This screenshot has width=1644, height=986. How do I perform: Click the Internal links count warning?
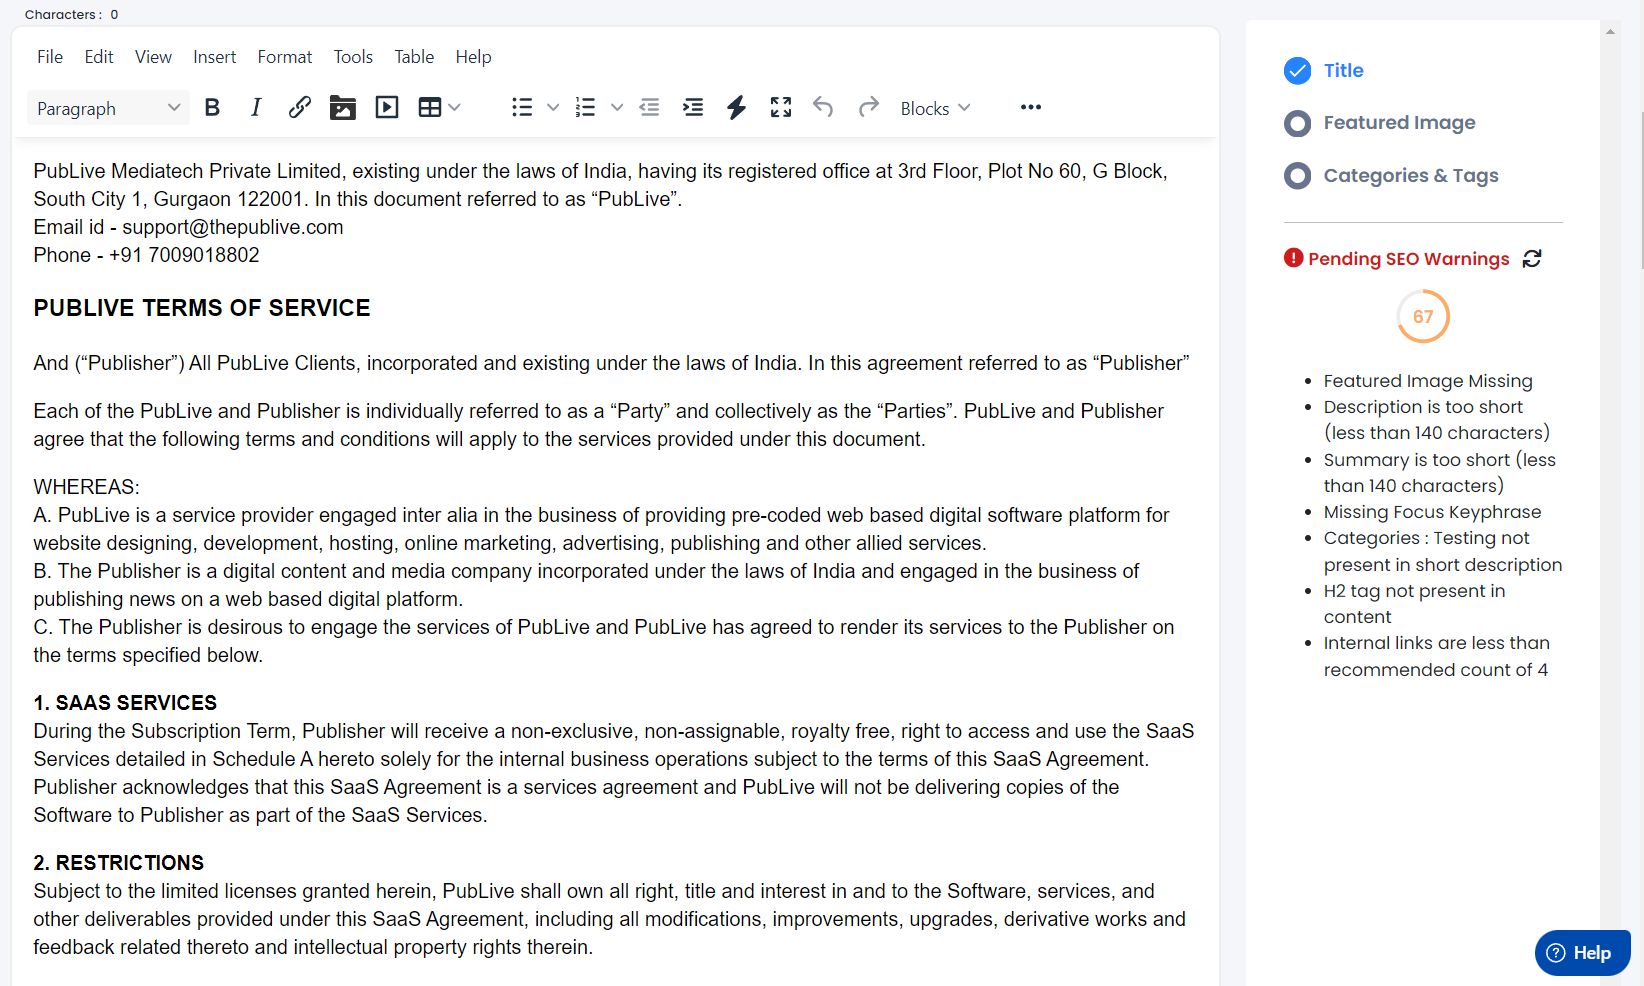point(1437,656)
